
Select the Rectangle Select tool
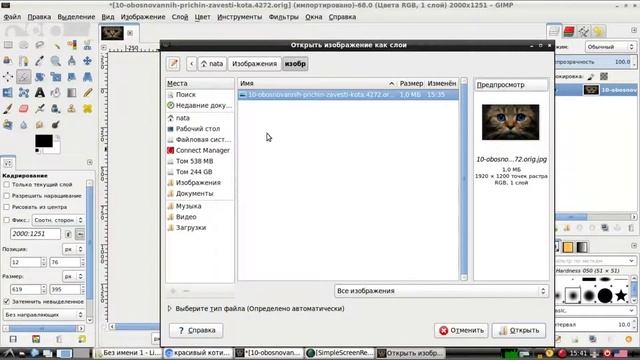click(8, 45)
